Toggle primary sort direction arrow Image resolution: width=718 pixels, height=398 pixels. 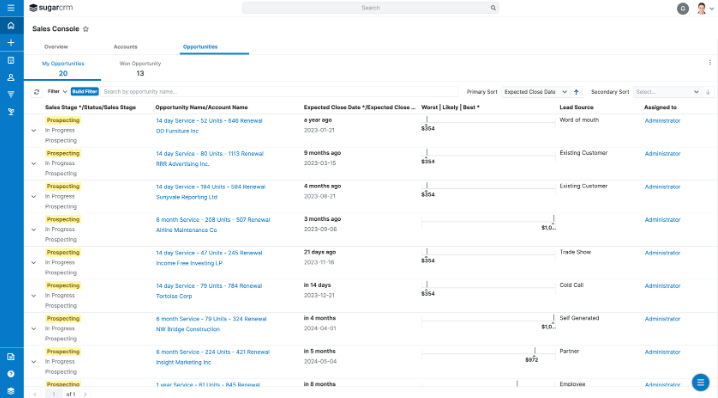[x=576, y=92]
